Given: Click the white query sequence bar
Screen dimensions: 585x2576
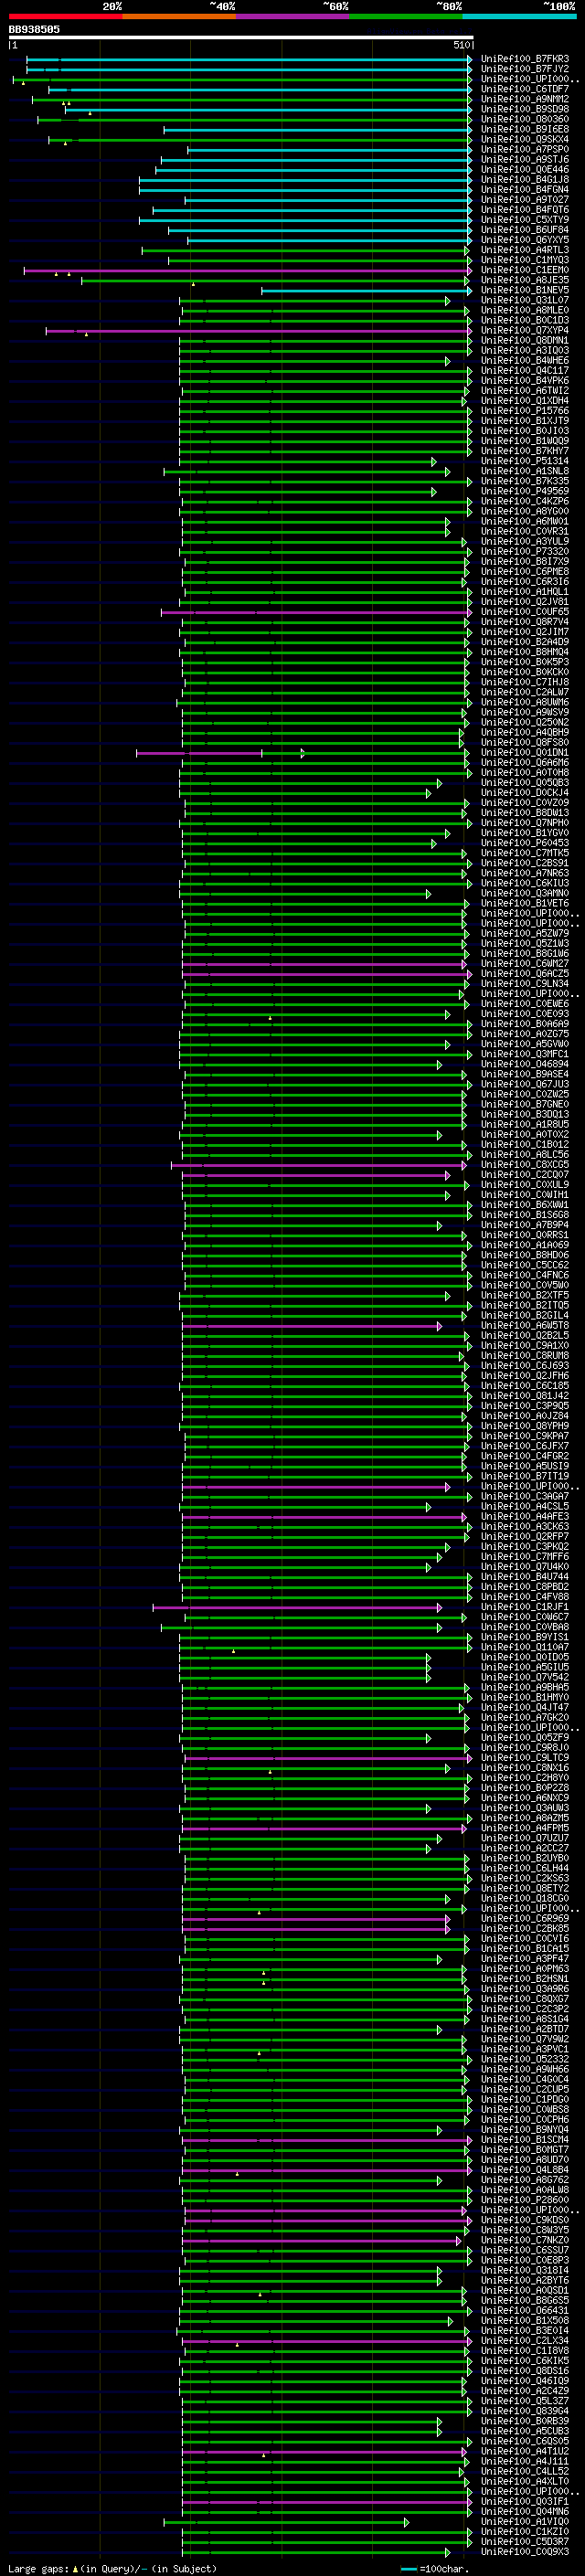Looking at the screenshot, I should point(240,37).
